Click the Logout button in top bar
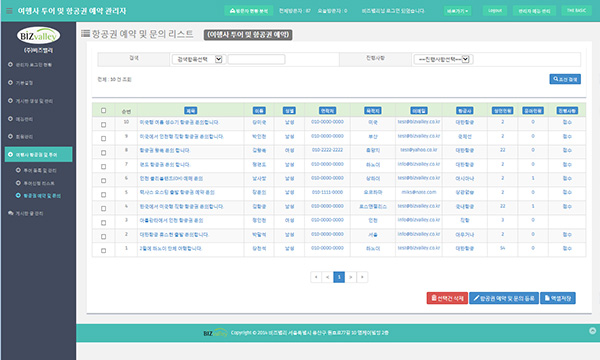The image size is (600, 360). [x=495, y=11]
